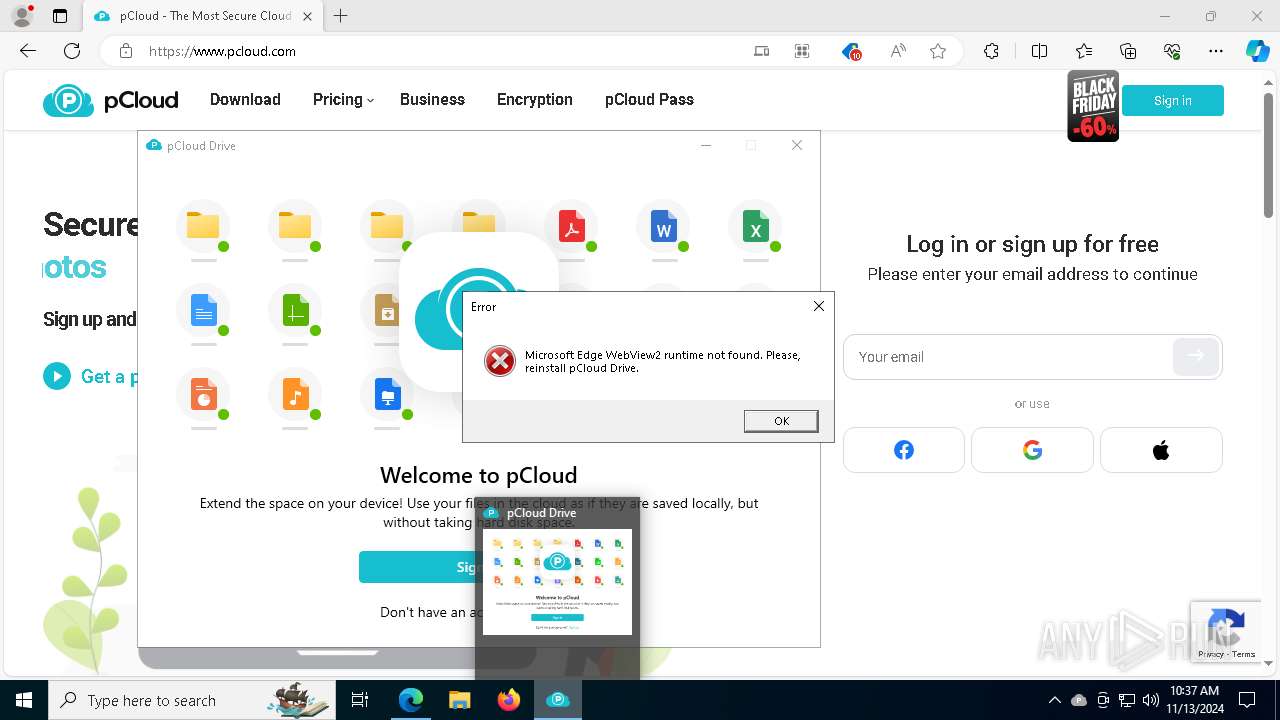Open the Windows Start menu
The width and height of the screenshot is (1280, 720).
24,700
